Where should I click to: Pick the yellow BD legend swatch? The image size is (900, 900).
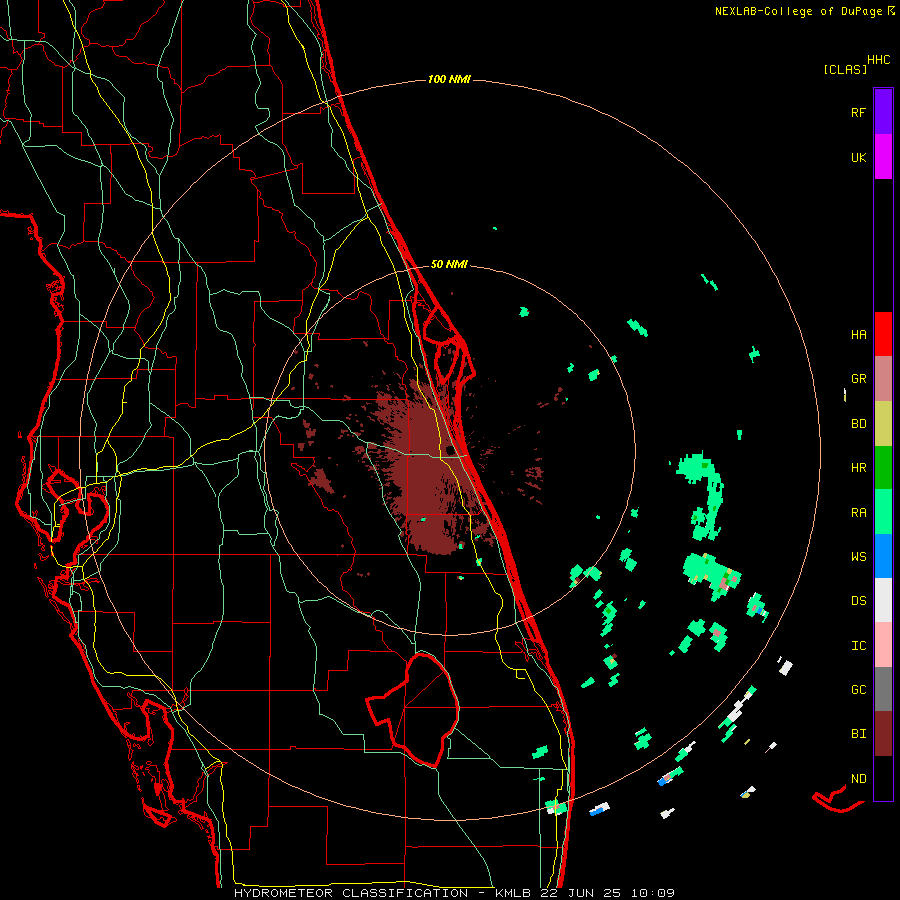coord(883,424)
